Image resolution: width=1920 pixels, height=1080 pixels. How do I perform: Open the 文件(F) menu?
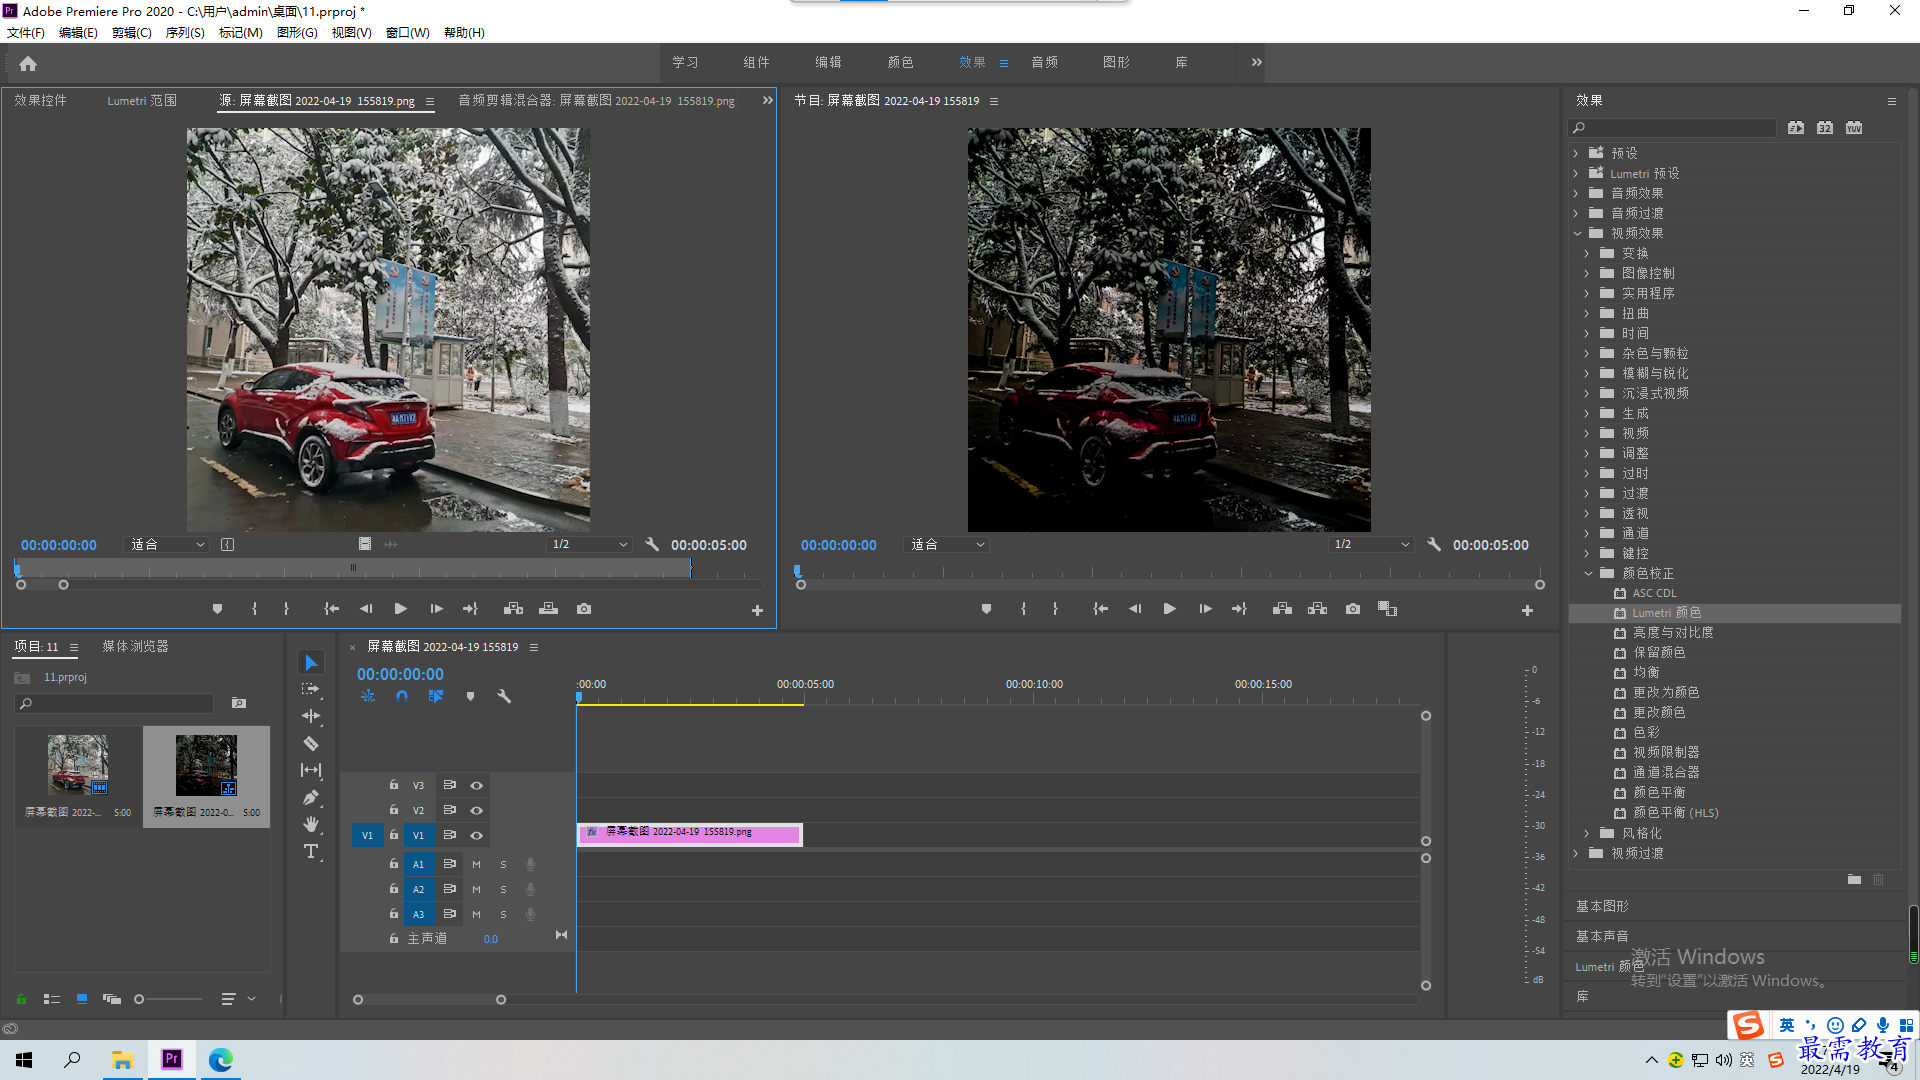pyautogui.click(x=26, y=33)
